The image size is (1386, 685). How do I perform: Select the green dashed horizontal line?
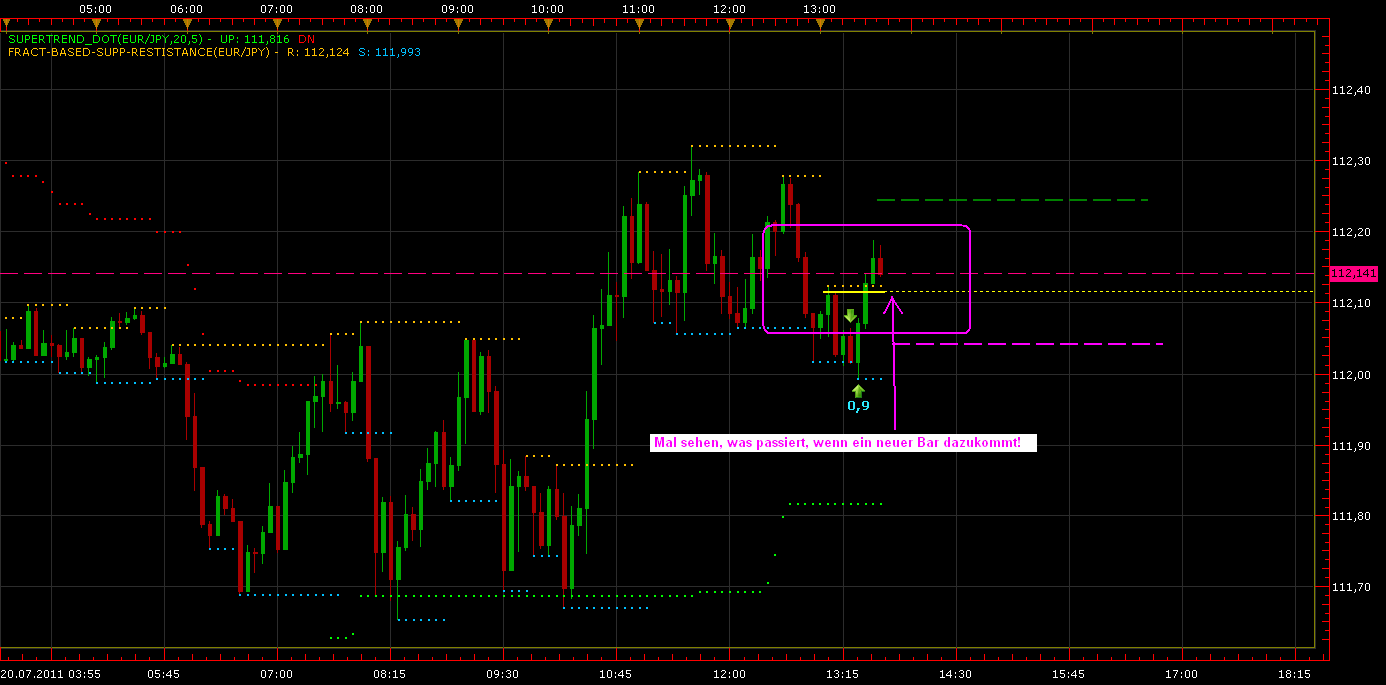click(1012, 200)
